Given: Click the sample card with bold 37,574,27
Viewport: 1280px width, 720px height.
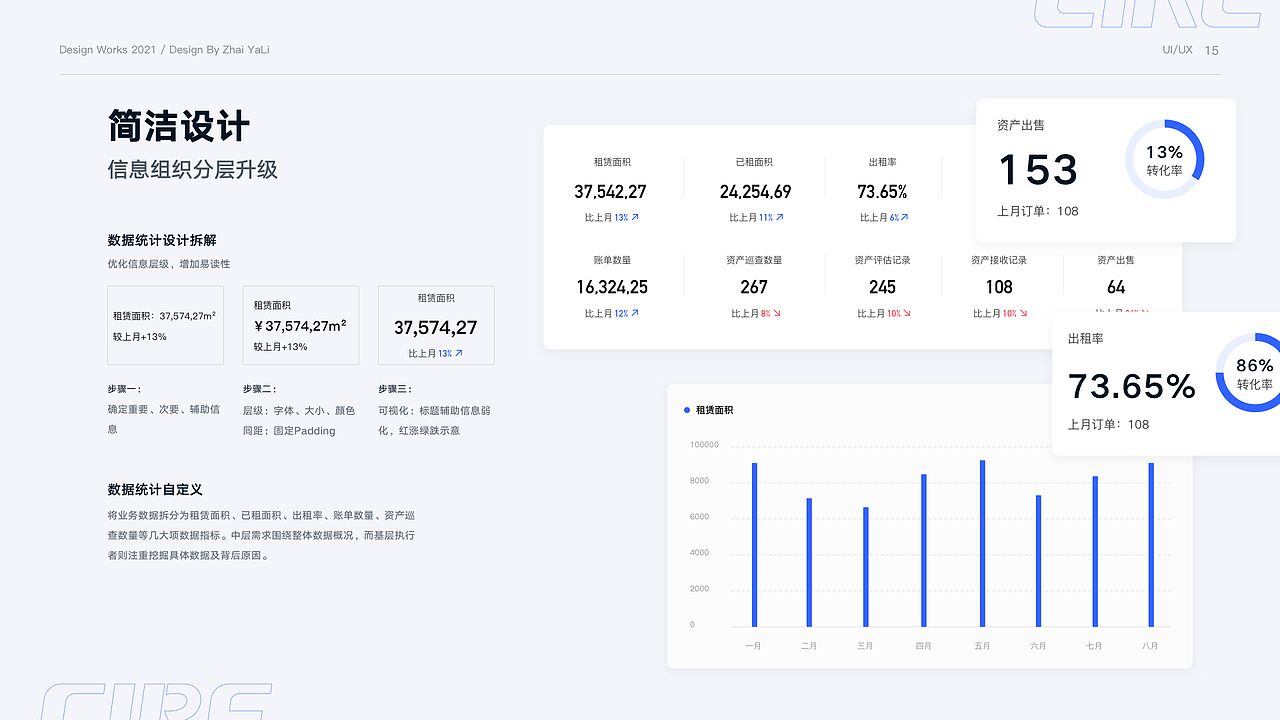Looking at the screenshot, I should click(x=436, y=325).
